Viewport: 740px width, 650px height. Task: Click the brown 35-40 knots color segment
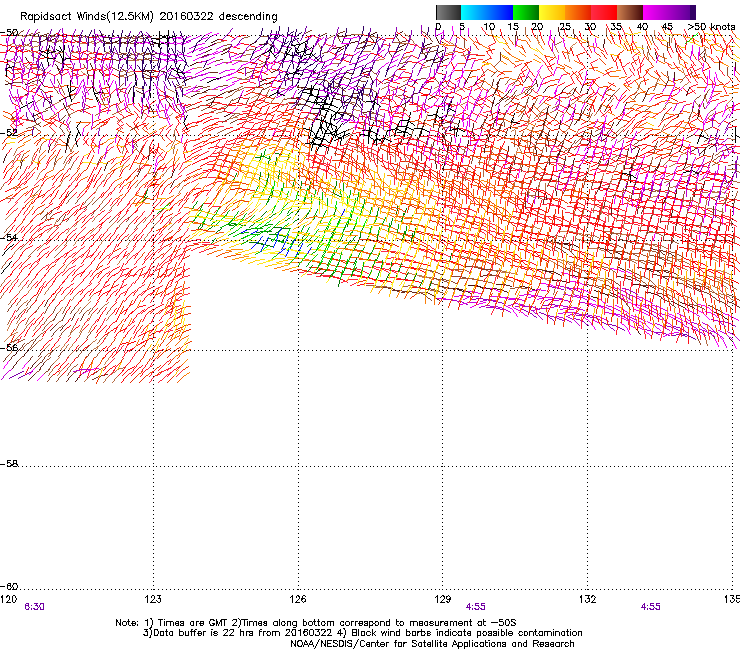coord(630,12)
